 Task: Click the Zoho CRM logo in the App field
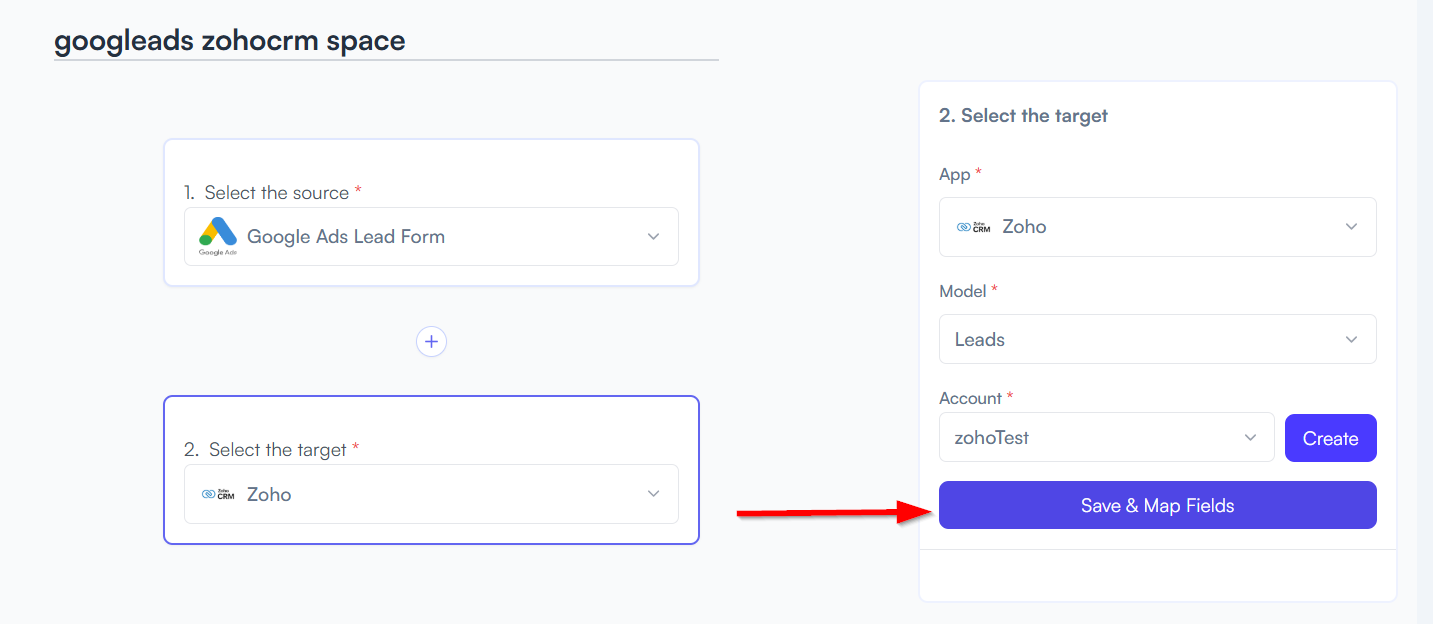point(973,227)
